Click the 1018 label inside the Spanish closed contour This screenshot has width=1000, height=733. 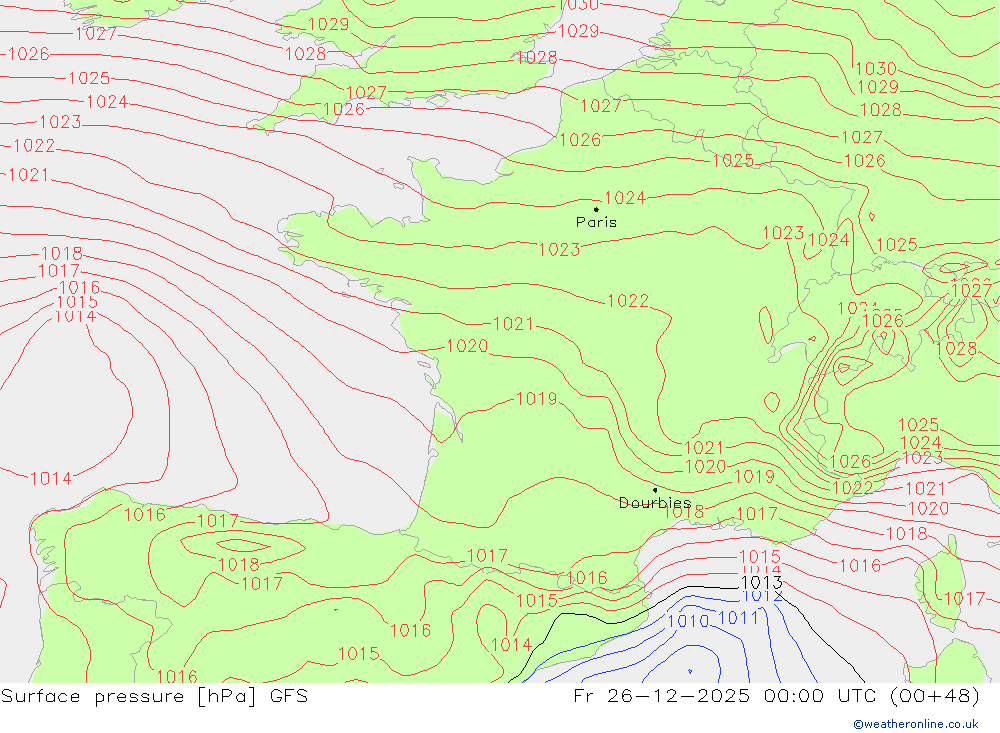(x=239, y=565)
